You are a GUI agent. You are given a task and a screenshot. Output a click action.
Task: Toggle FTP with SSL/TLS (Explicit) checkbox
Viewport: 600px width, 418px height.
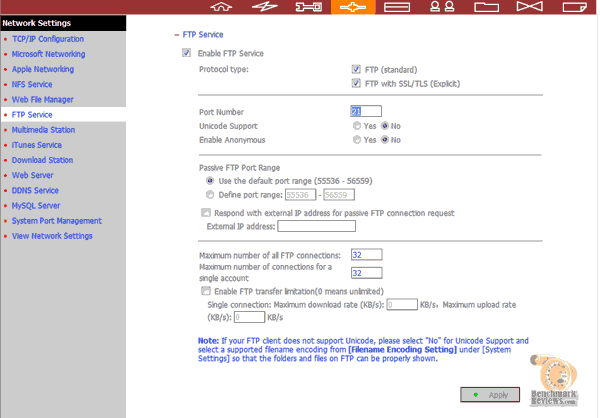[356, 83]
